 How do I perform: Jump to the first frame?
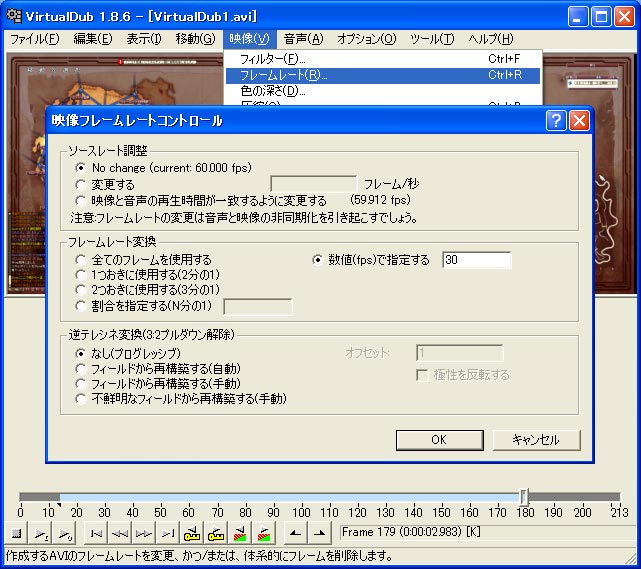[x=96, y=533]
